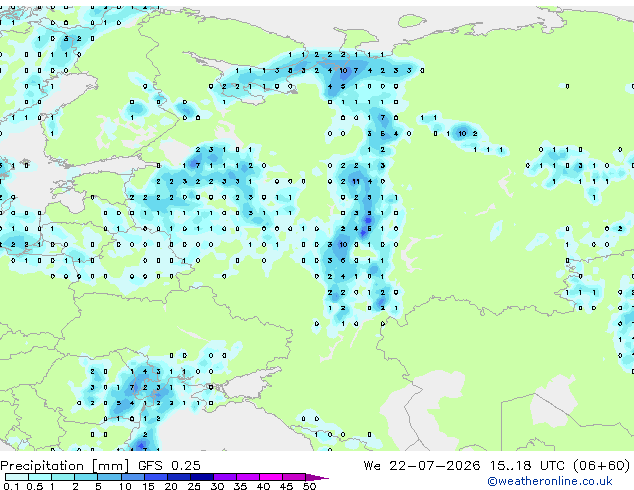Click the 'GFS 0.25' model label

coord(169,466)
